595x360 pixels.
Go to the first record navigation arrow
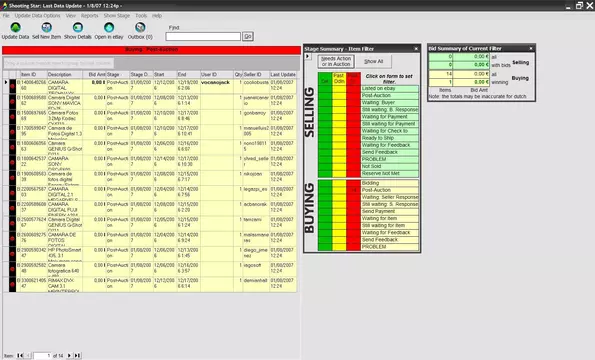[x=20, y=355]
